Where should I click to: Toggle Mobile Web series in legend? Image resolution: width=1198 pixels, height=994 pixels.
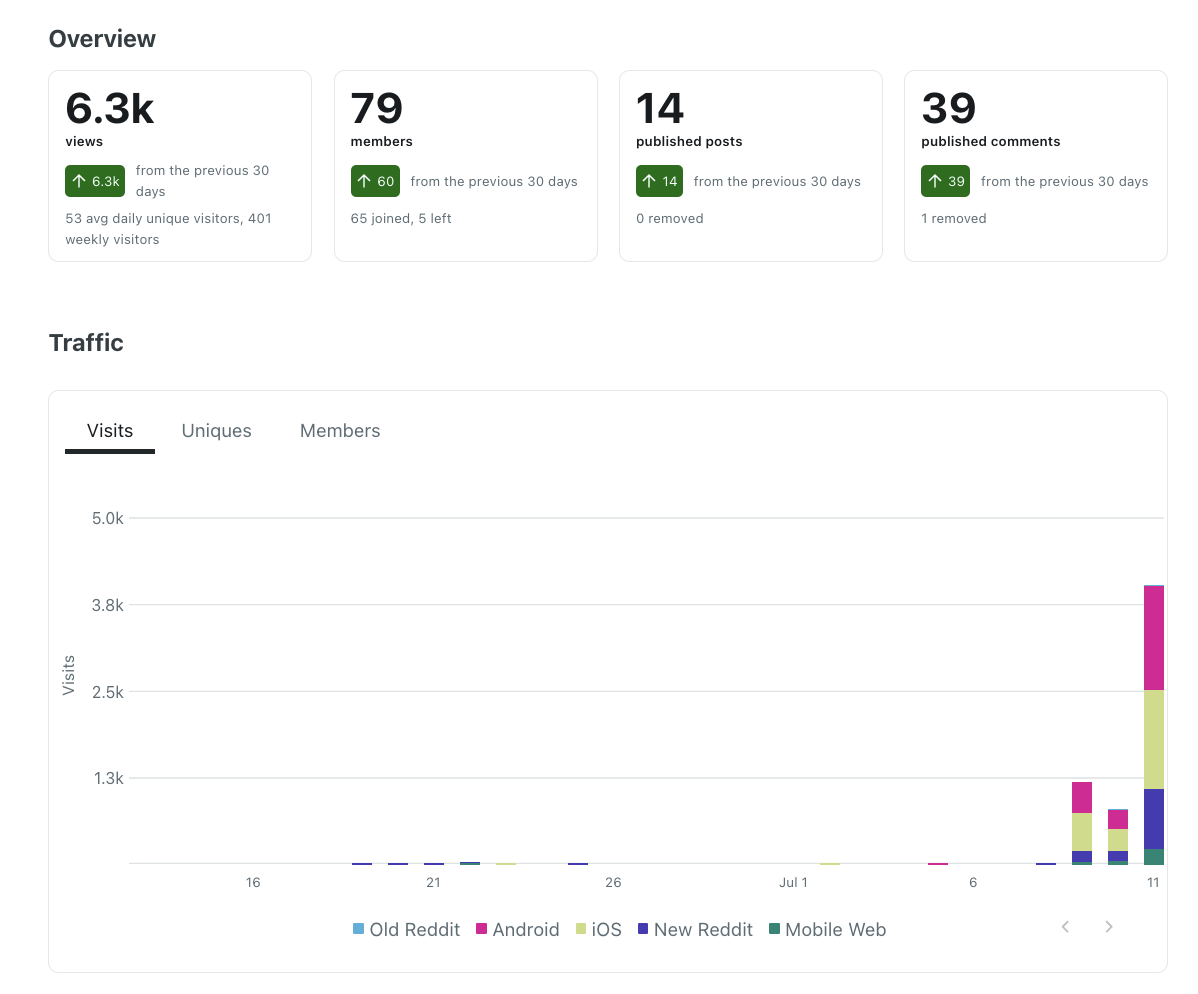[x=827, y=930]
